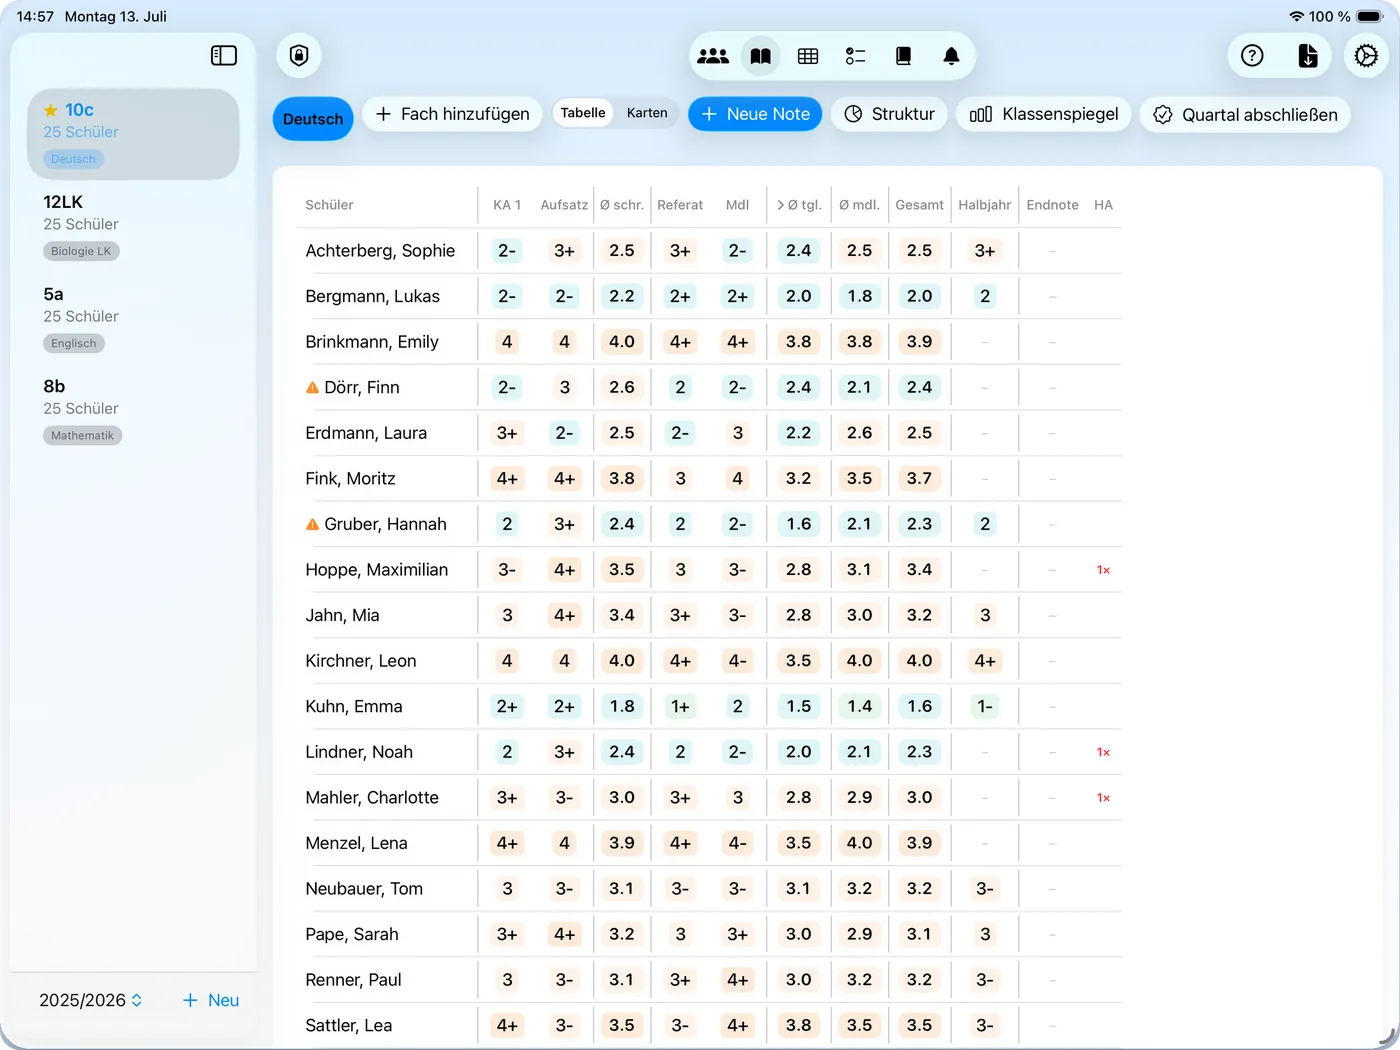This screenshot has height=1050, width=1400.
Task: Click the Endnote column header
Action: point(1052,205)
